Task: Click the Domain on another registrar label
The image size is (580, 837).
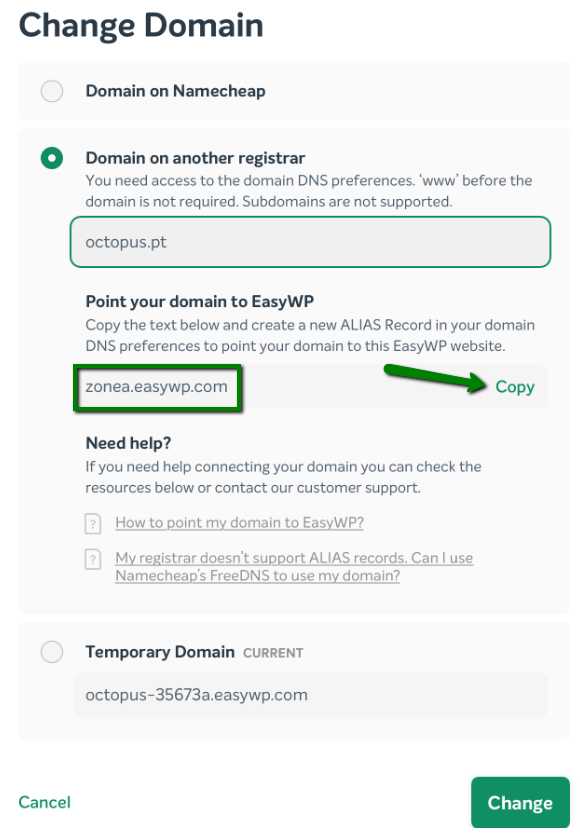Action: click(195, 158)
